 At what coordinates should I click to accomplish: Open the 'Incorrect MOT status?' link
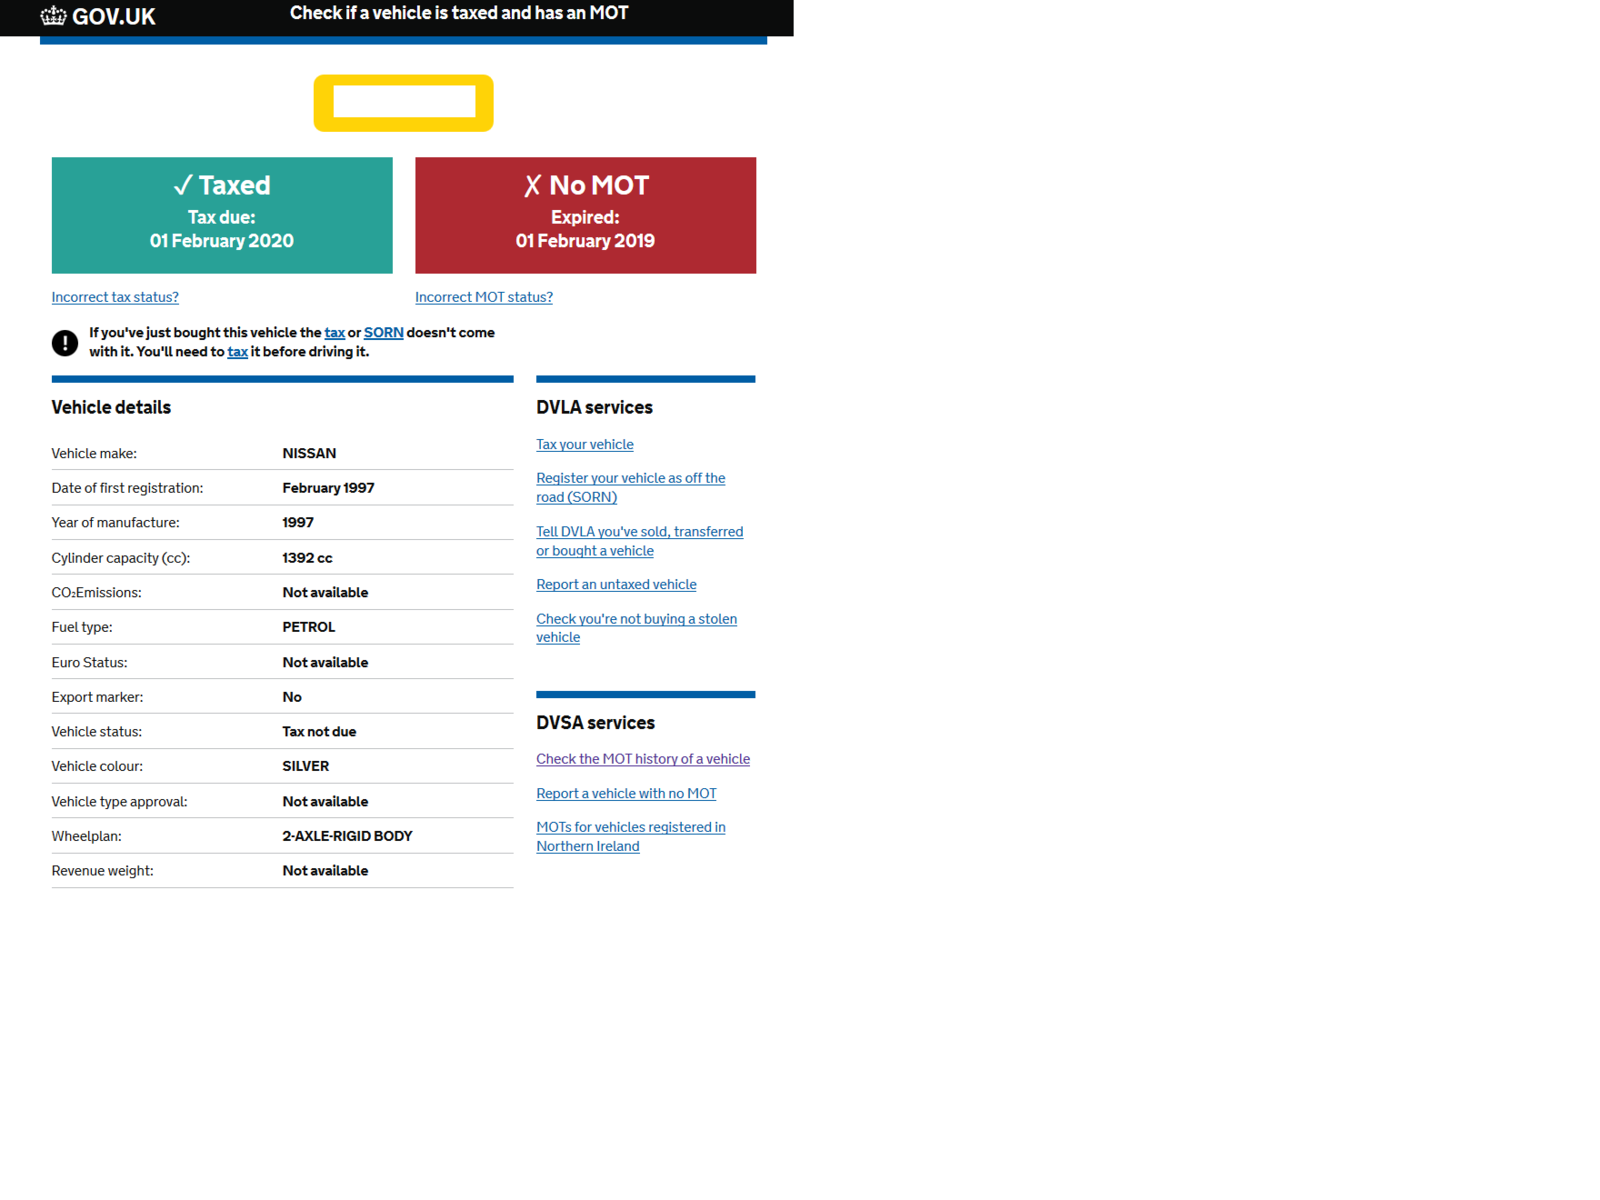tap(483, 297)
